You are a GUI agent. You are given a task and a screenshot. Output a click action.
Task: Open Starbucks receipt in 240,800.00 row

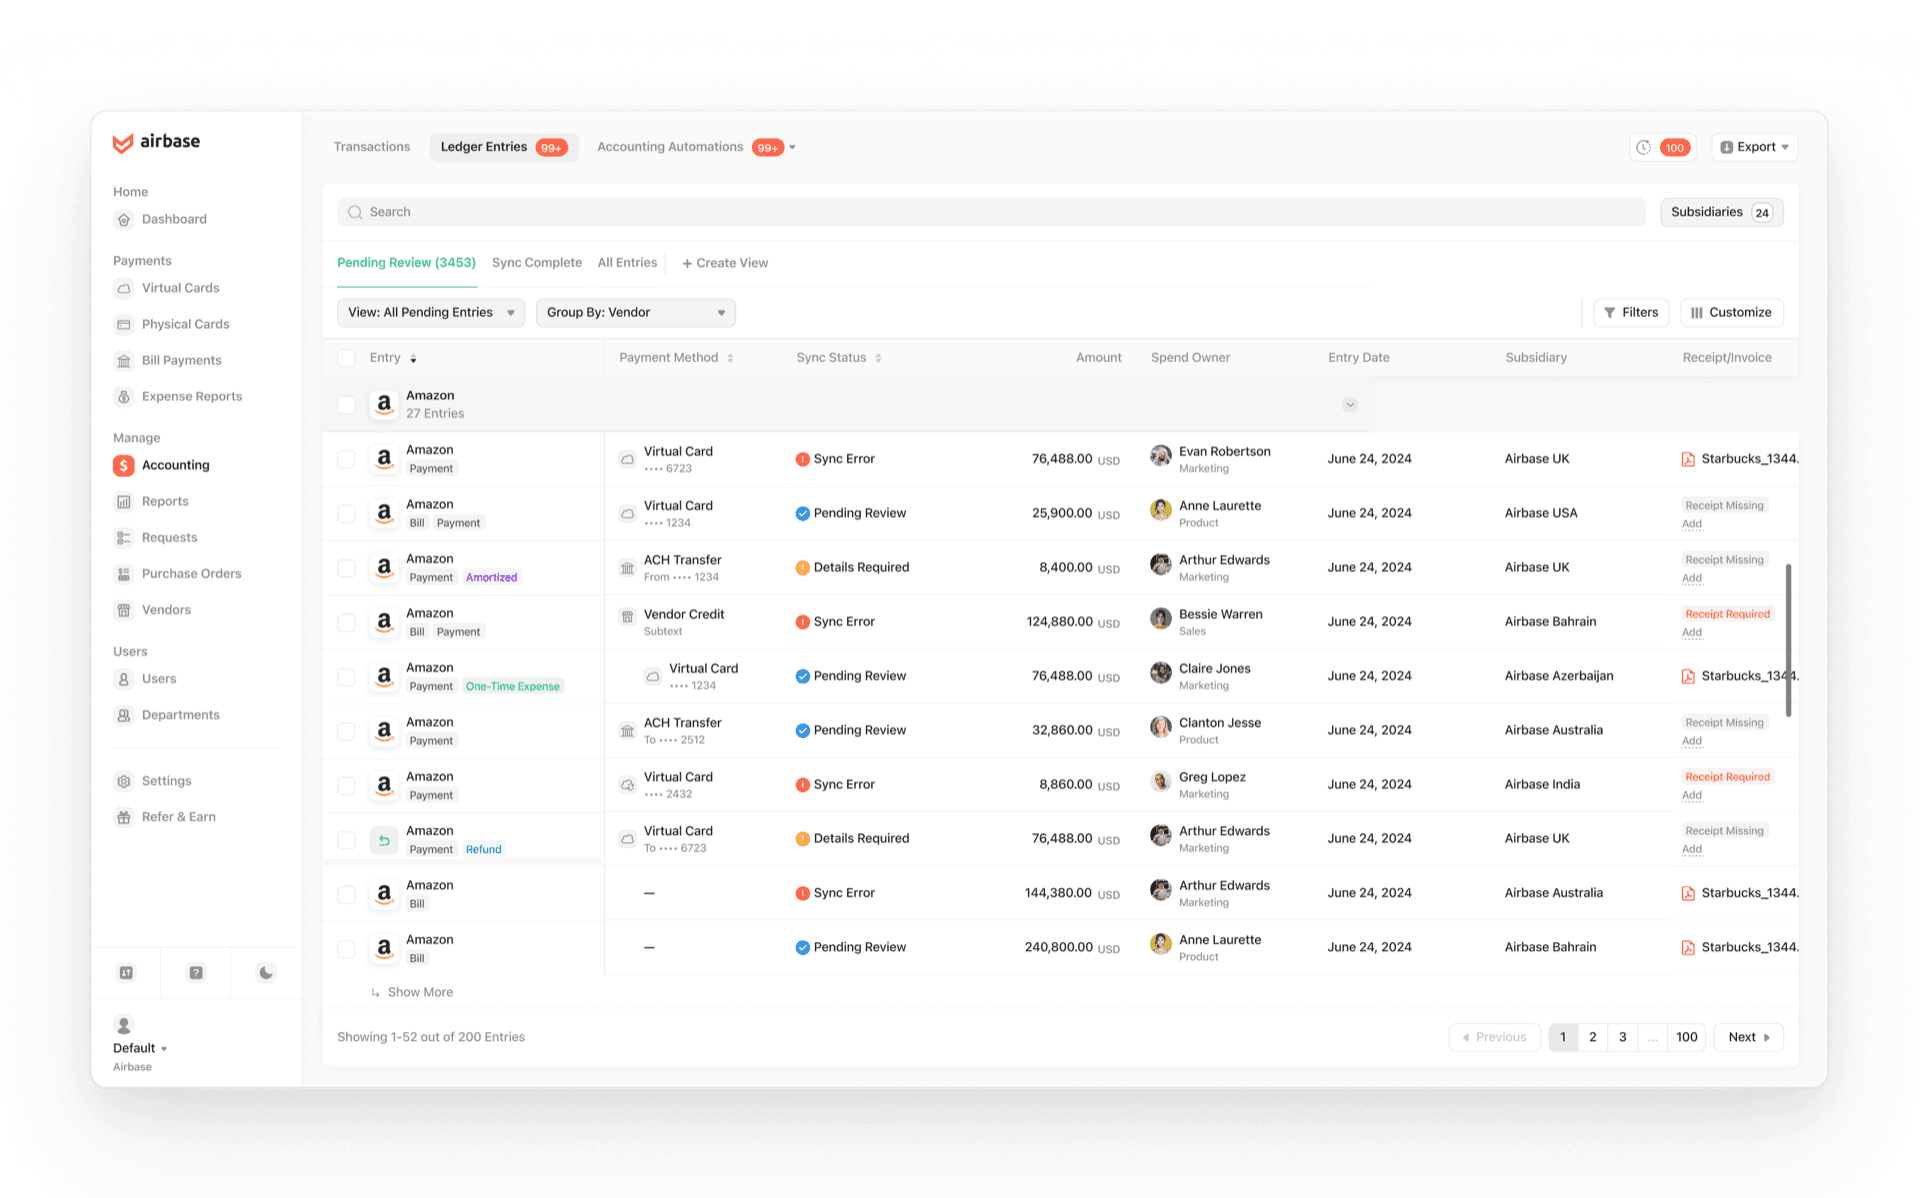[x=1740, y=947]
